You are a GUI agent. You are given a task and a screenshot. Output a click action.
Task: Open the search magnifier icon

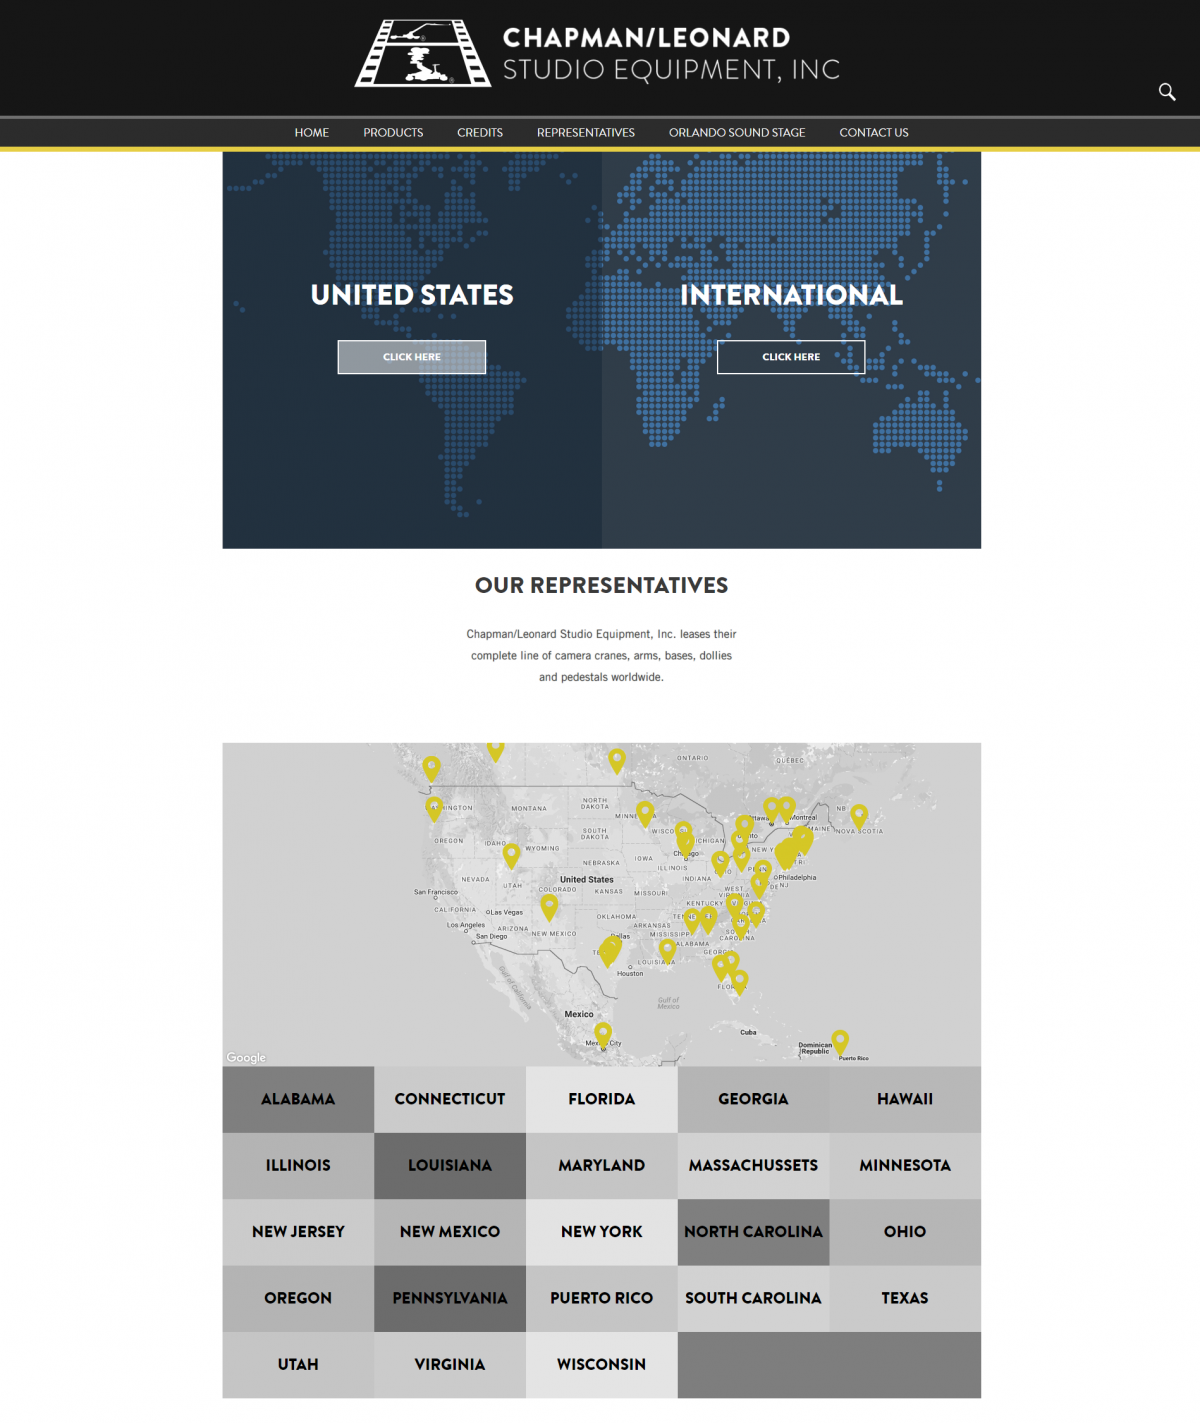pyautogui.click(x=1167, y=92)
